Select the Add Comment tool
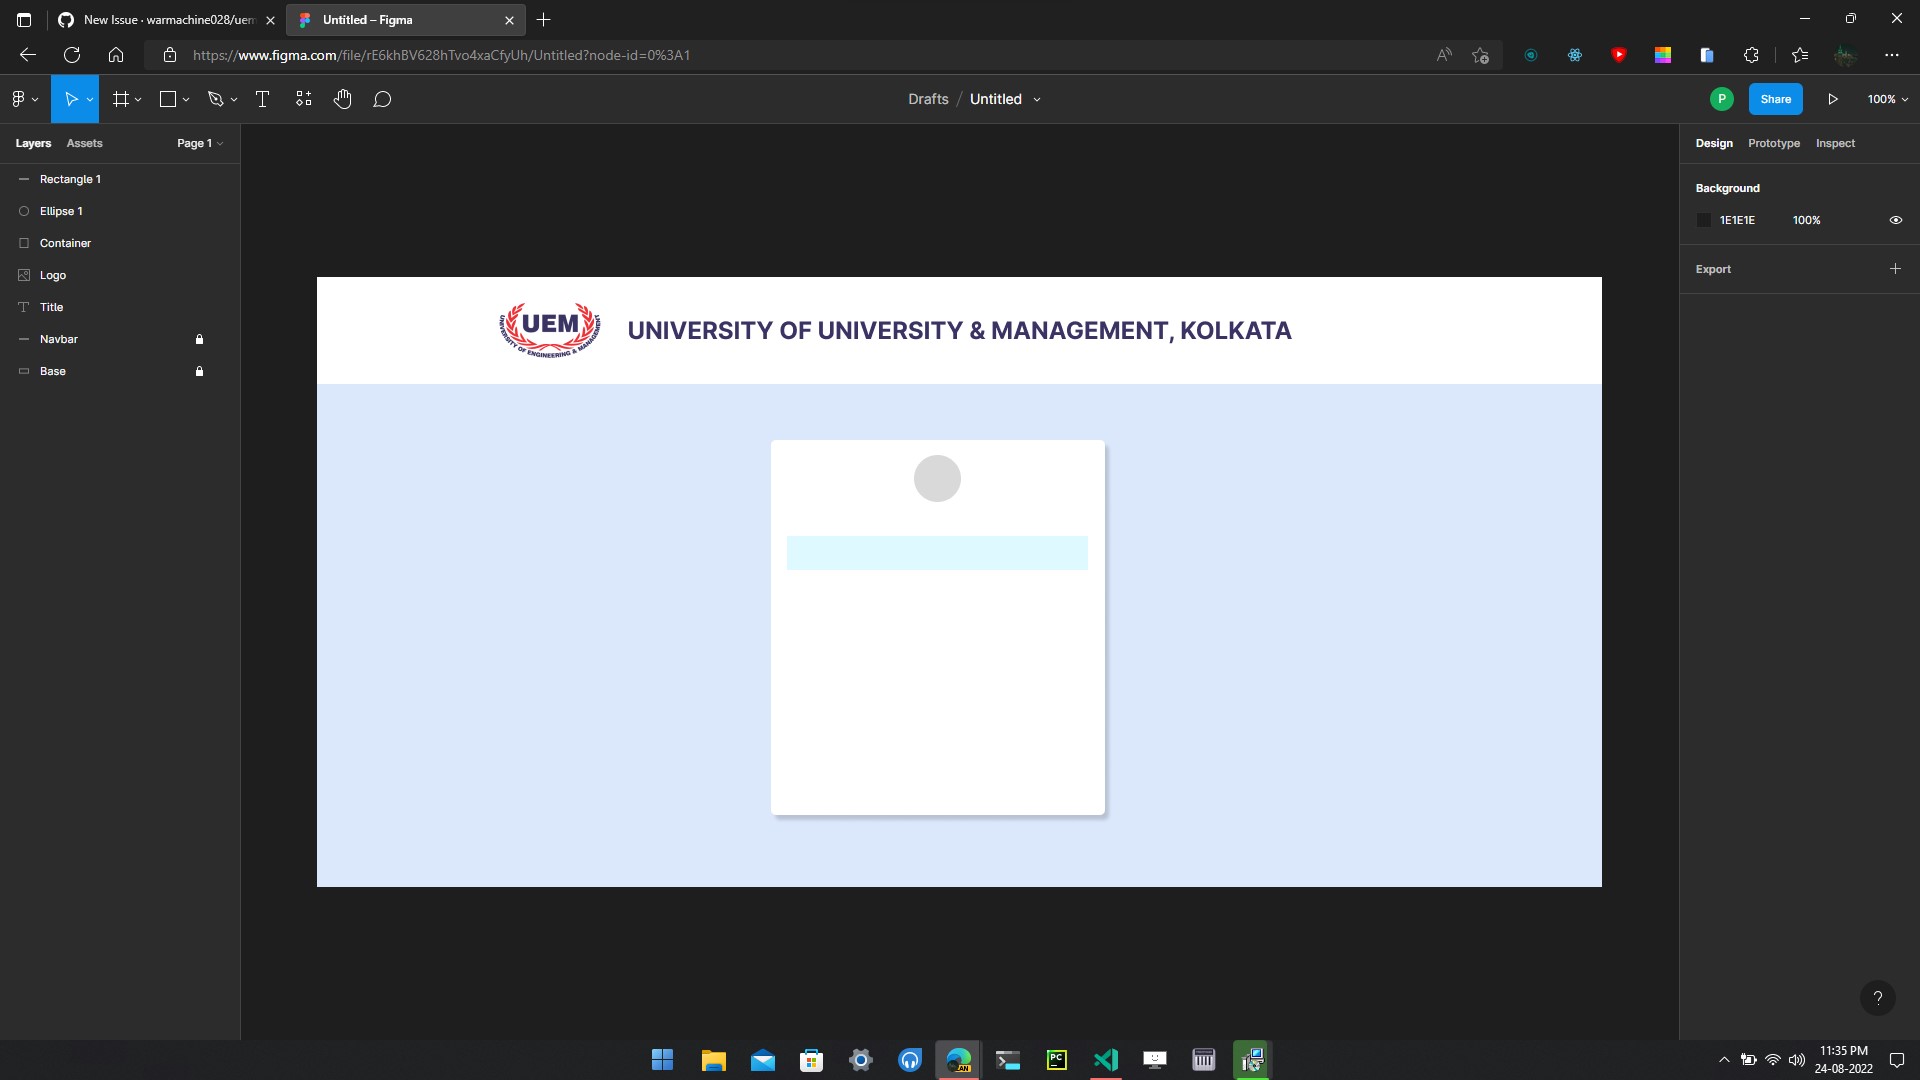The image size is (1920, 1080). (382, 99)
